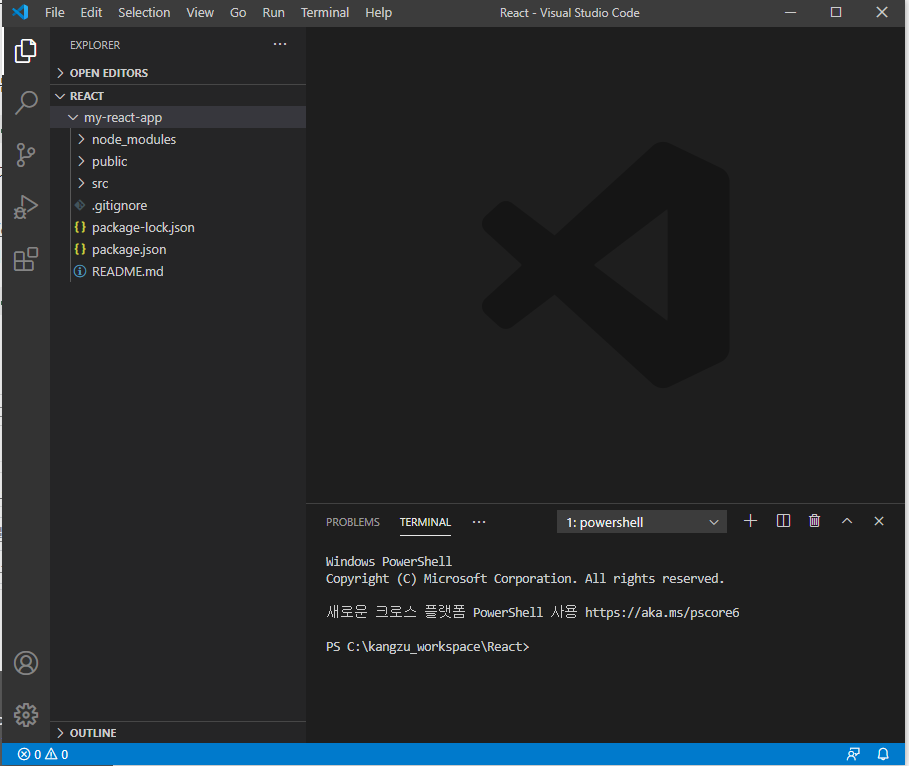This screenshot has width=909, height=766.
Task: Split the terminal panel
Action: (x=783, y=521)
